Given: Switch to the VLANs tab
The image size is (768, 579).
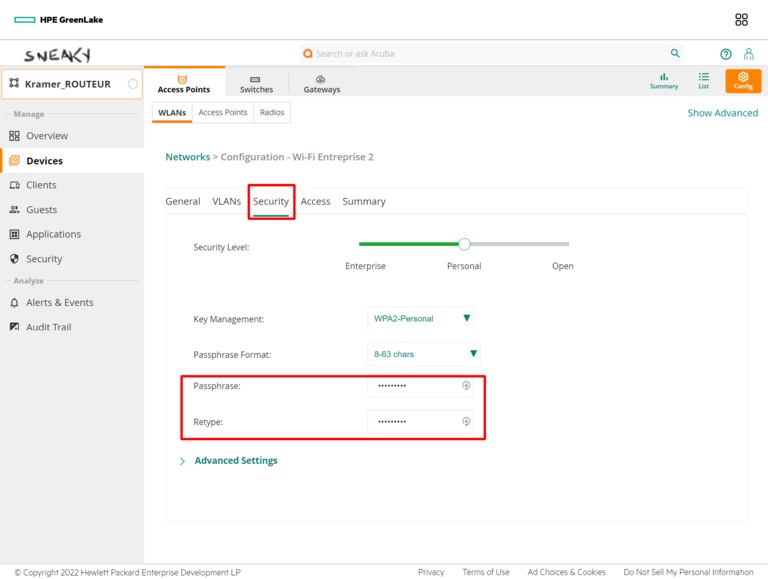Looking at the screenshot, I should point(226,202).
